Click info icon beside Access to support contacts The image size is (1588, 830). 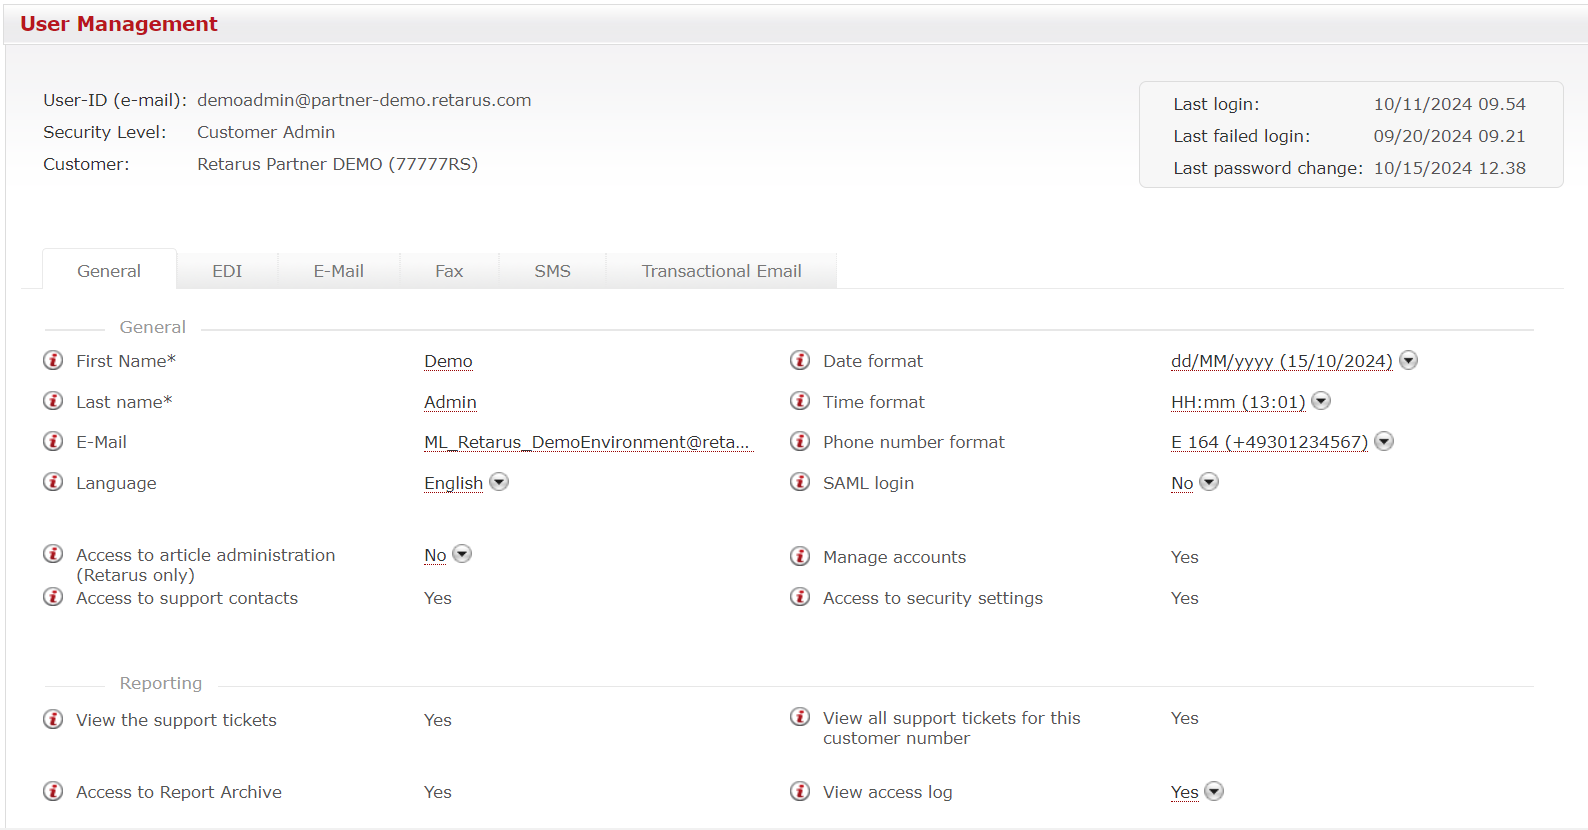click(x=53, y=597)
